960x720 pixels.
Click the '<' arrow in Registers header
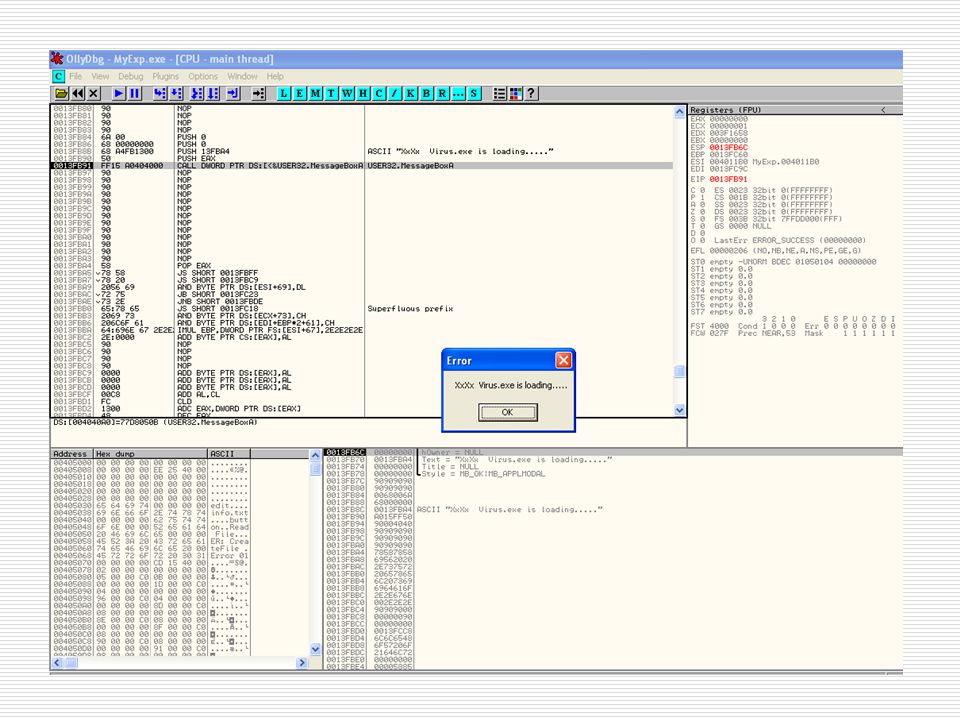click(x=883, y=110)
